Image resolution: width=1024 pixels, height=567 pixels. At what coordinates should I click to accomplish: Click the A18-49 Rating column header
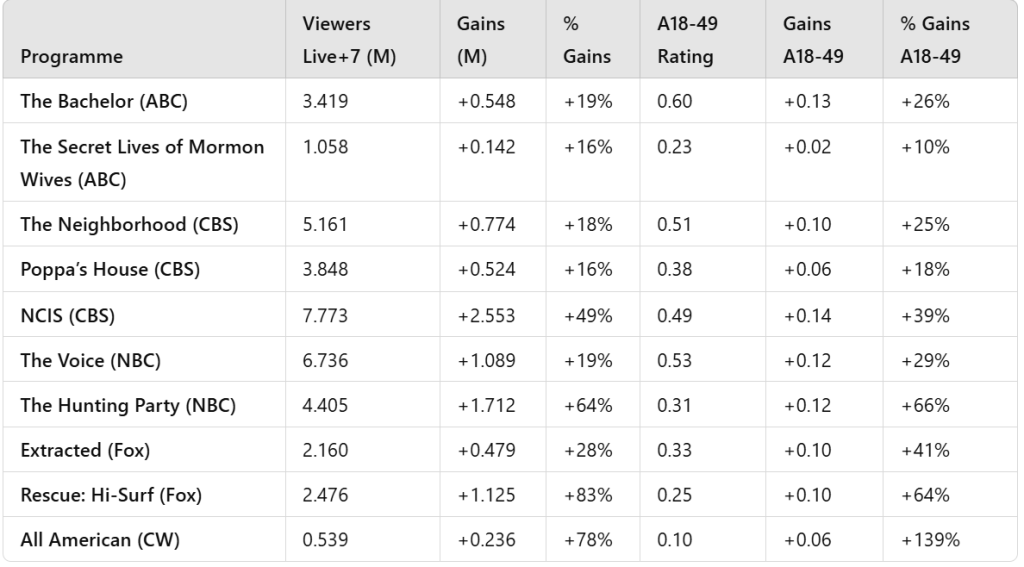pyautogui.click(x=685, y=41)
